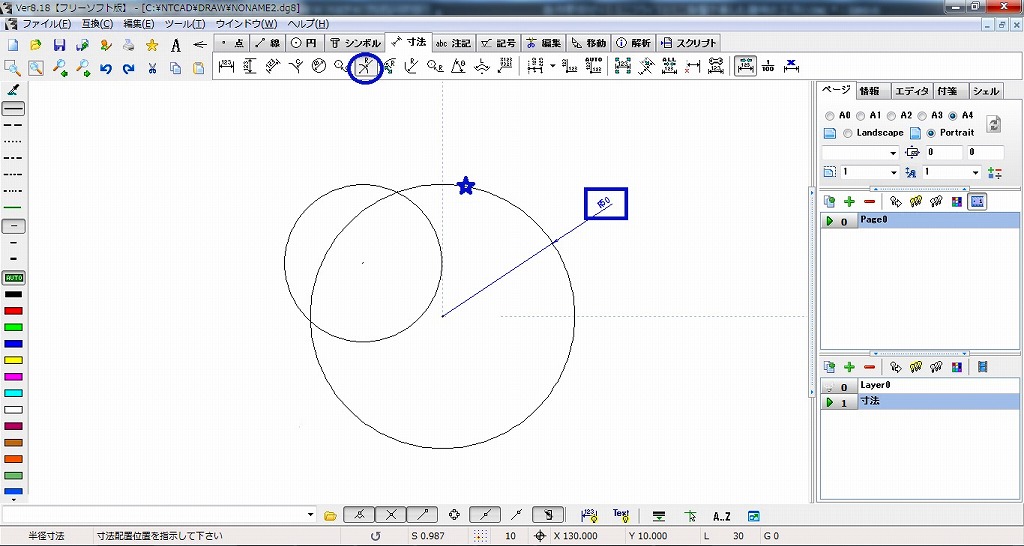Open the ツール(T) menu

click(x=184, y=23)
